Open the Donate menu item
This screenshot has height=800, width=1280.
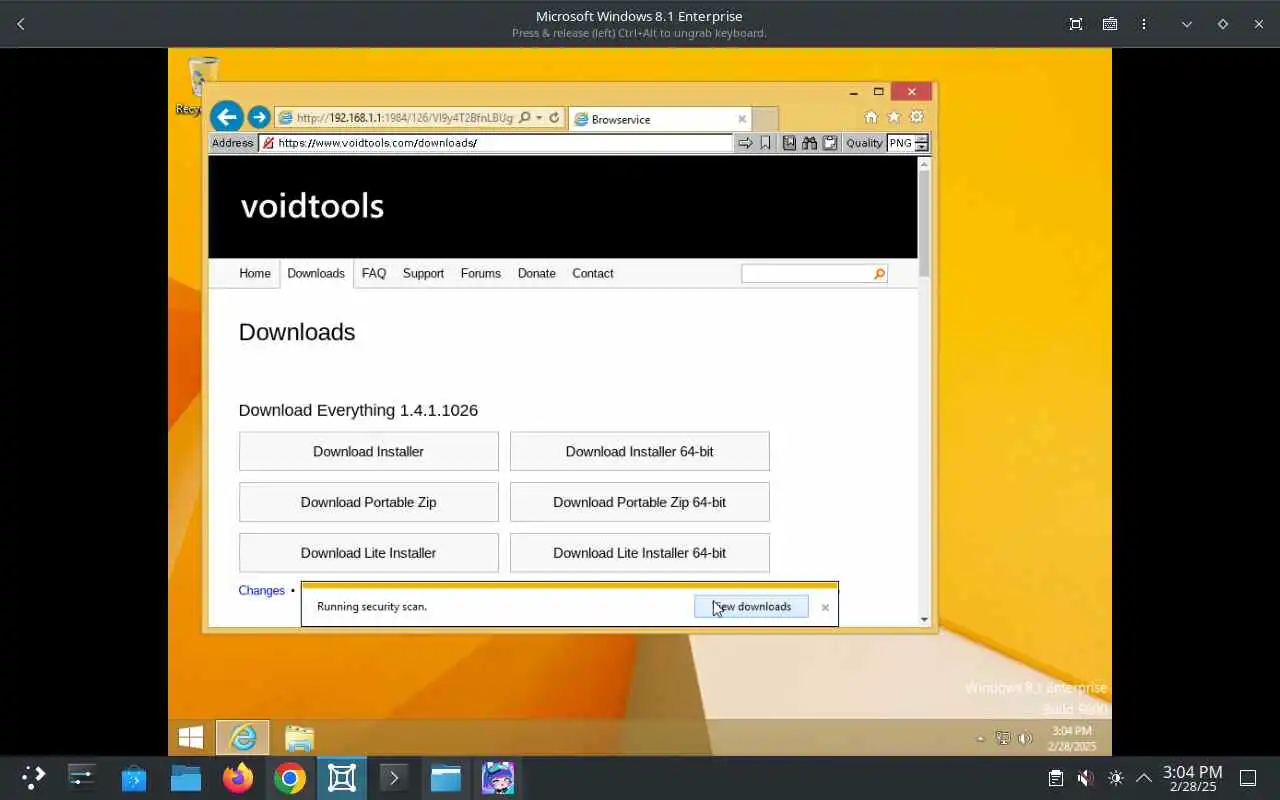(536, 273)
